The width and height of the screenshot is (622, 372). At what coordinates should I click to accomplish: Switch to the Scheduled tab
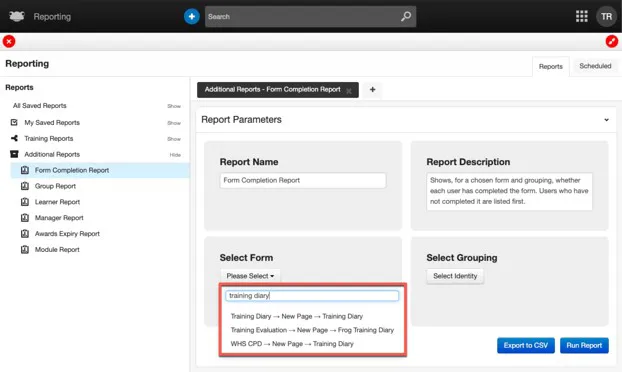(595, 66)
